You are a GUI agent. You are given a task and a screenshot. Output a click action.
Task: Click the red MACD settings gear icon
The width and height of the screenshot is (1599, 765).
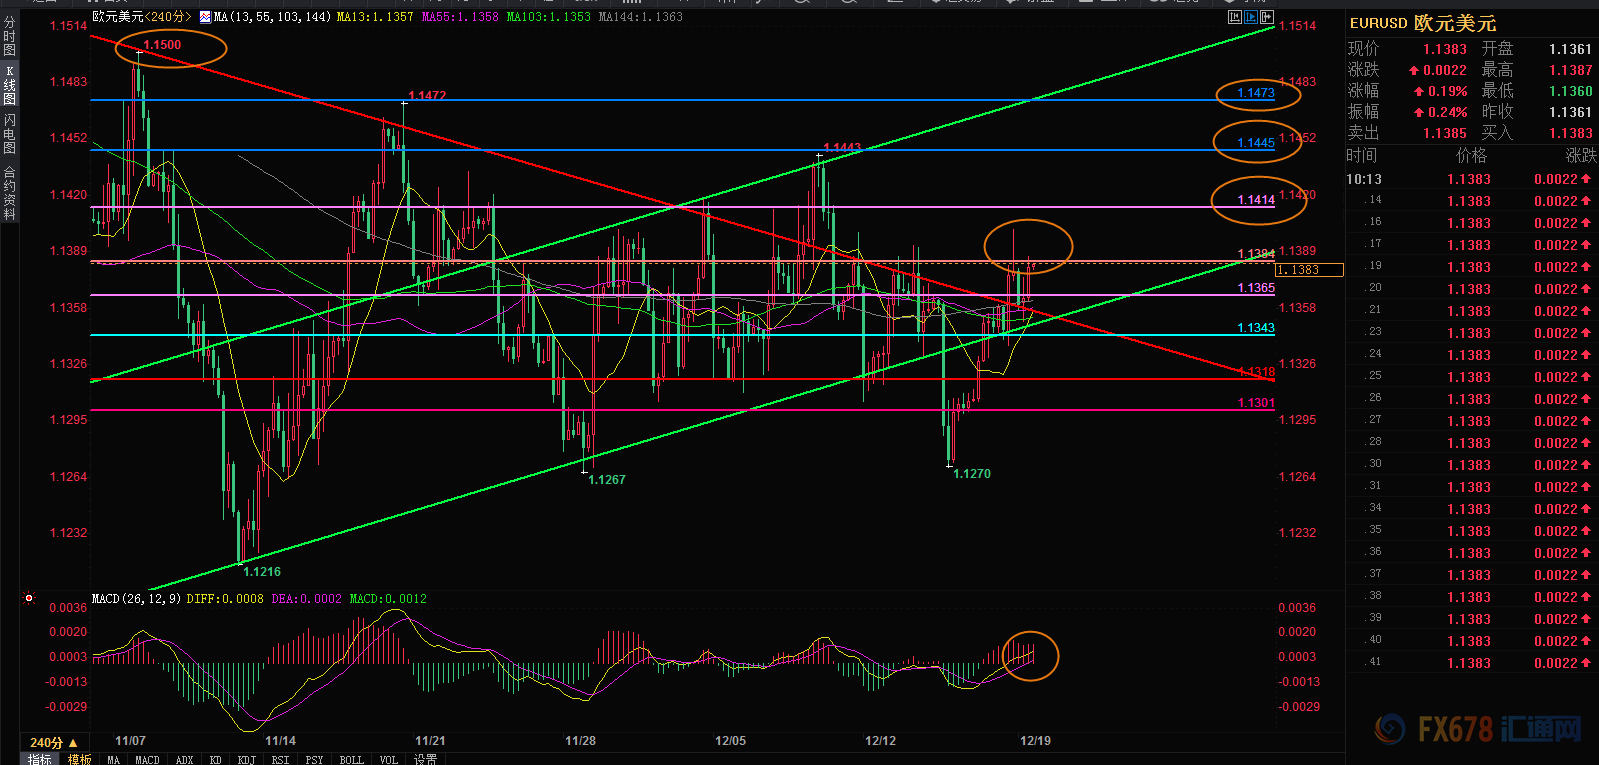coord(29,599)
